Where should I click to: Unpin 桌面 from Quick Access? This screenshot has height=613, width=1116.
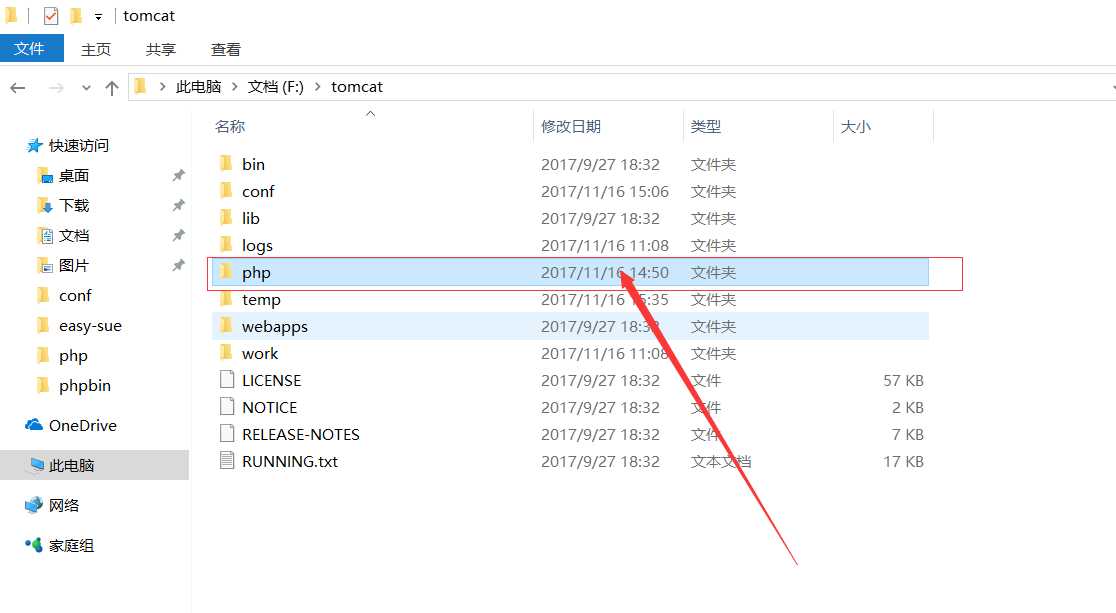click(179, 175)
